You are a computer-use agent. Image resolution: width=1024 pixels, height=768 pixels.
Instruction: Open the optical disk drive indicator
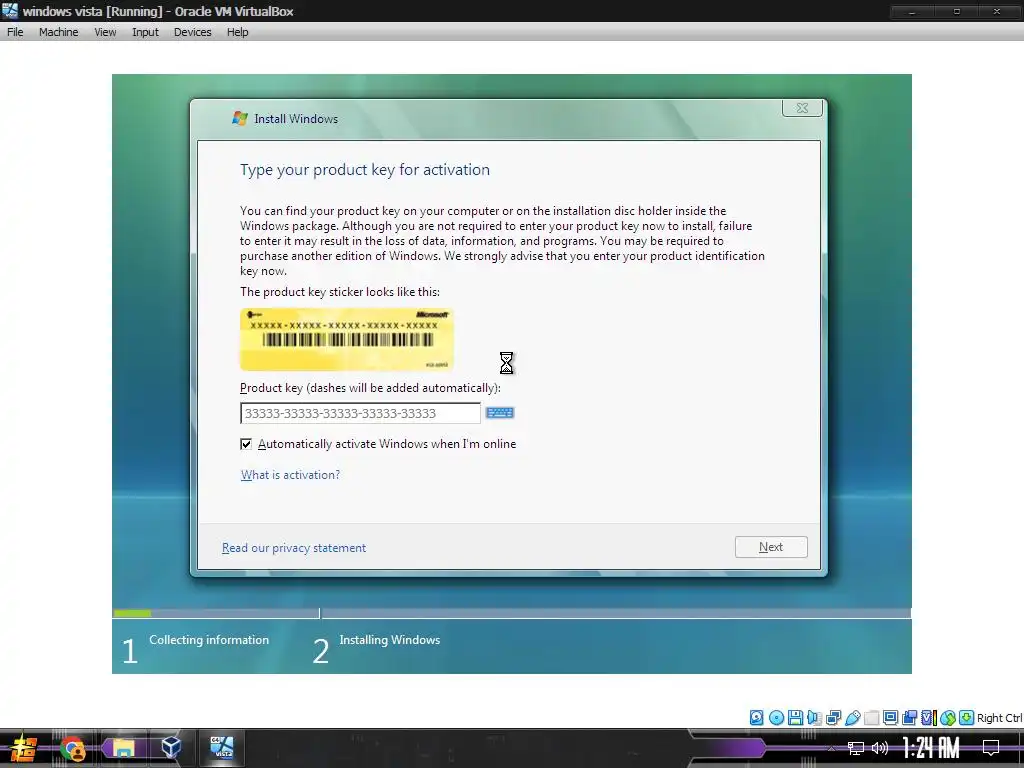(776, 718)
